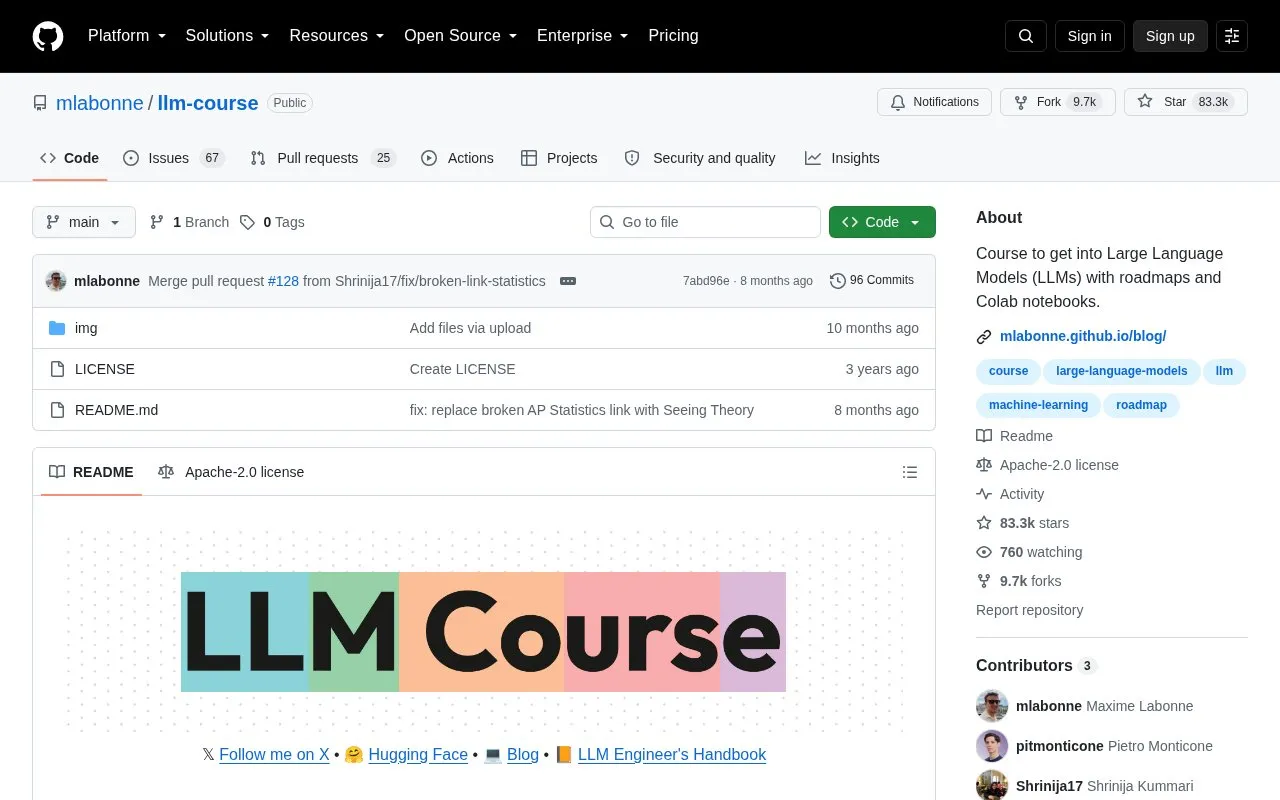This screenshot has height=800, width=1280.
Task: Open the header appearance settings icon
Action: [x=1232, y=36]
